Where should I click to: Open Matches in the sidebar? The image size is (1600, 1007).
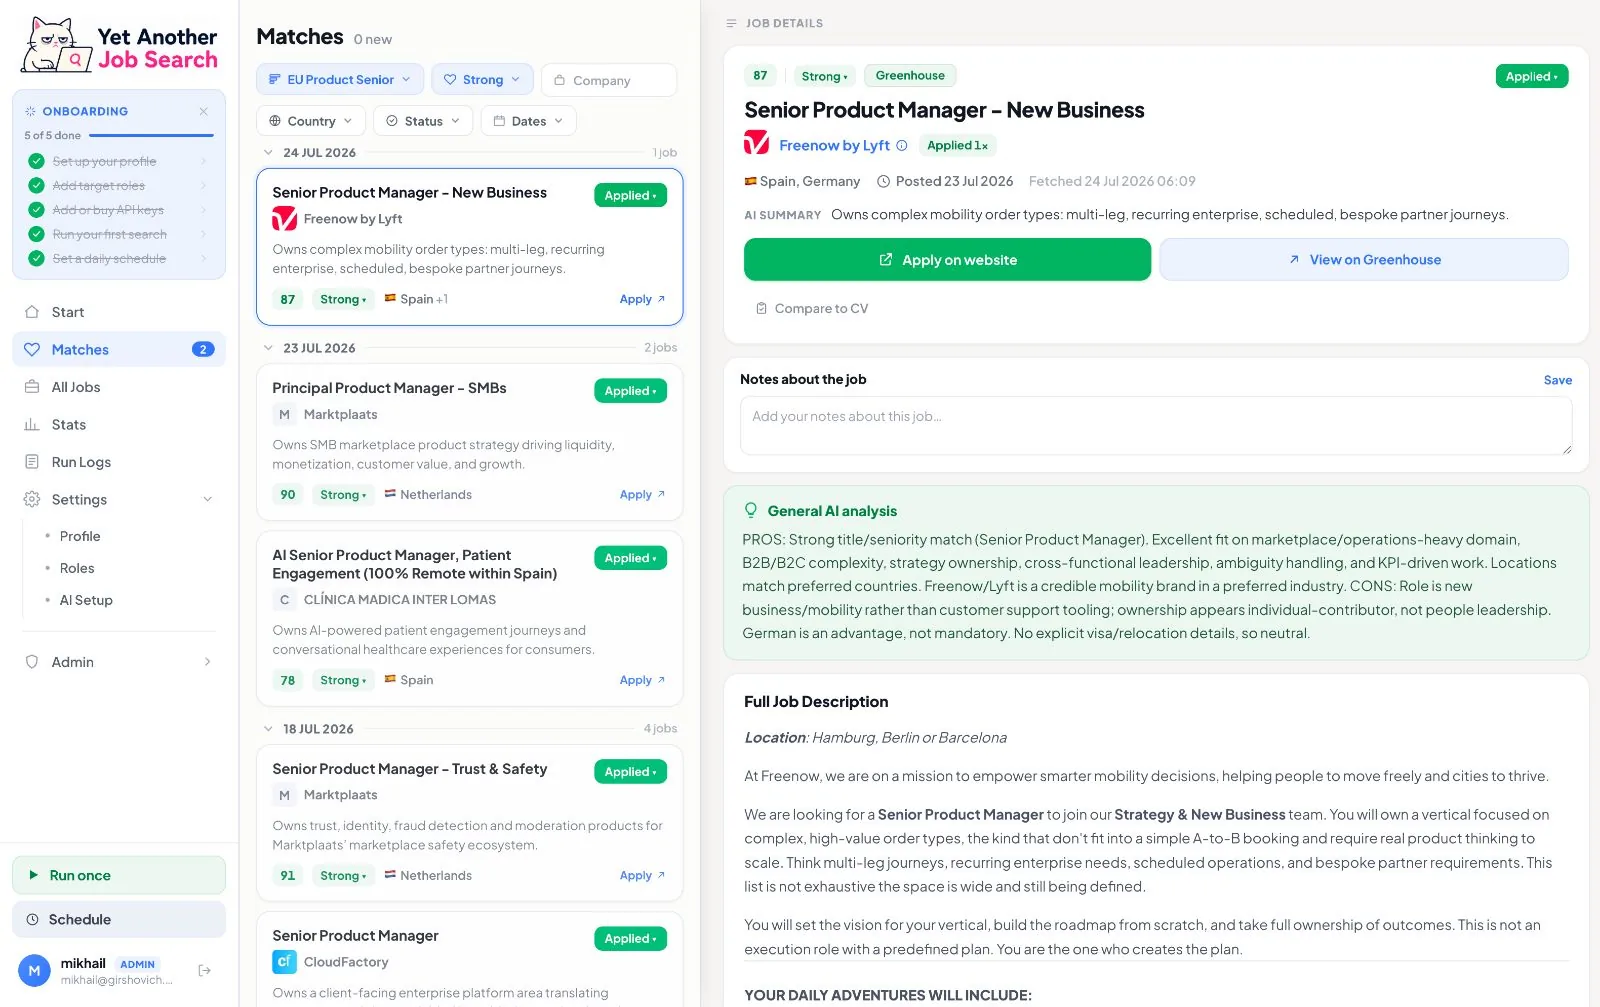pos(118,349)
